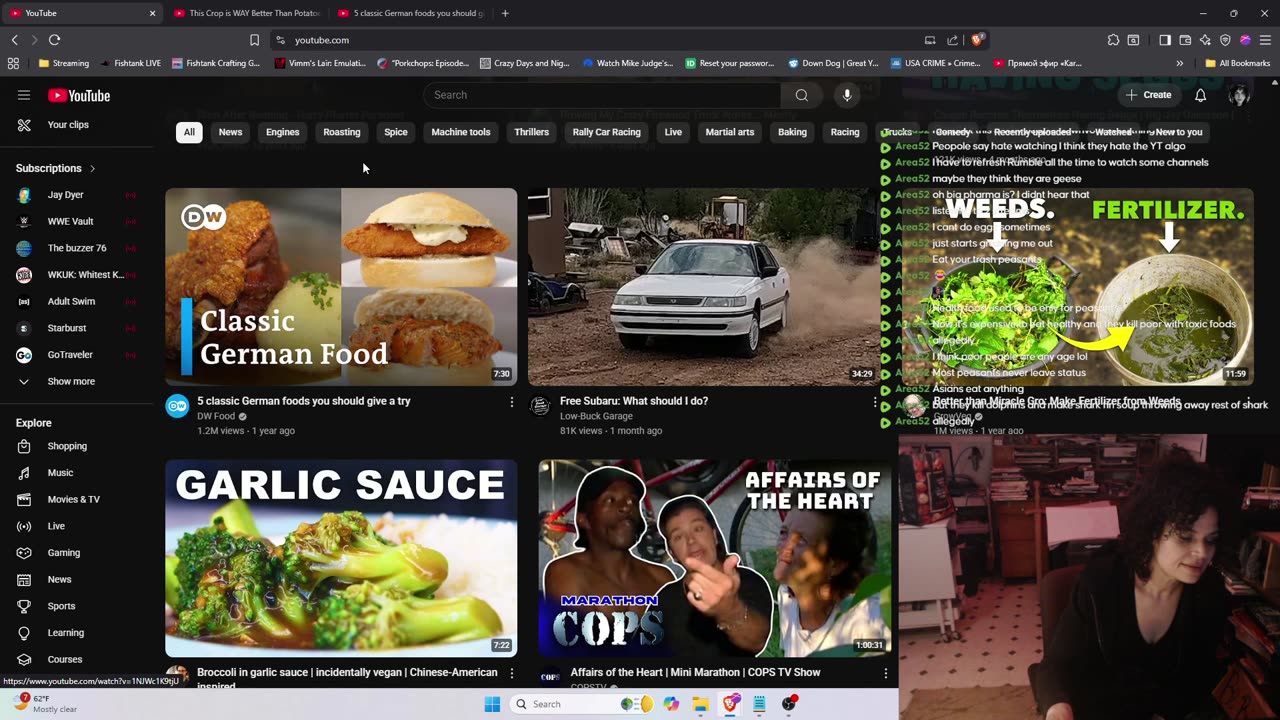This screenshot has height=720, width=1280.
Task: Open the Jay Dyer subscription channel
Action: point(68,195)
